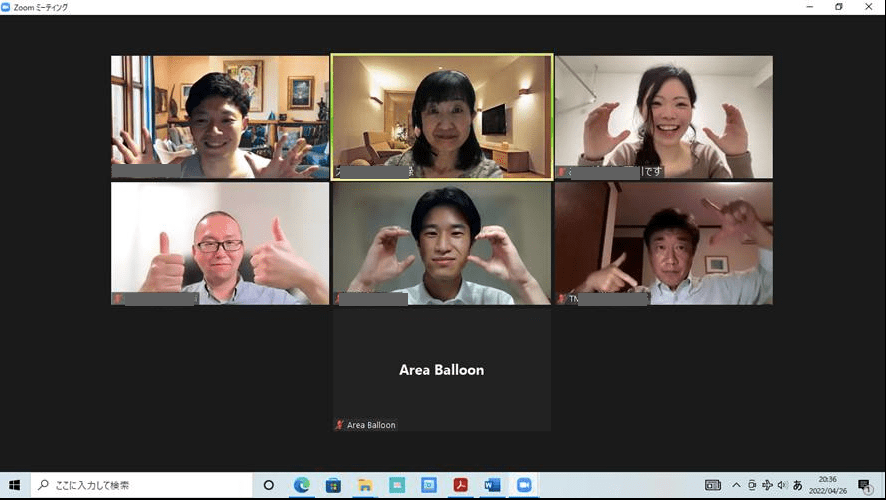Click the Zoom logo in the title bar
Screen dimensions: 886x500
tap(9, 7)
